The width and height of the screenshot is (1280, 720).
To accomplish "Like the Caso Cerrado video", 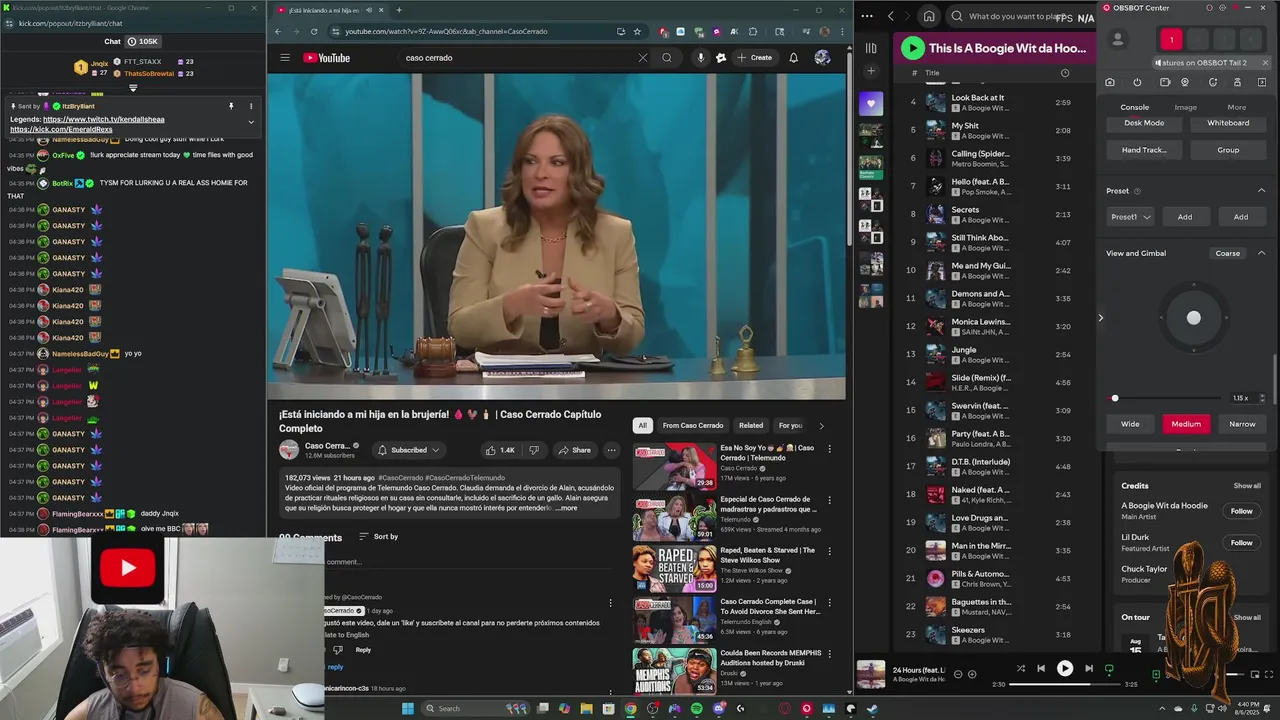I will tap(499, 450).
